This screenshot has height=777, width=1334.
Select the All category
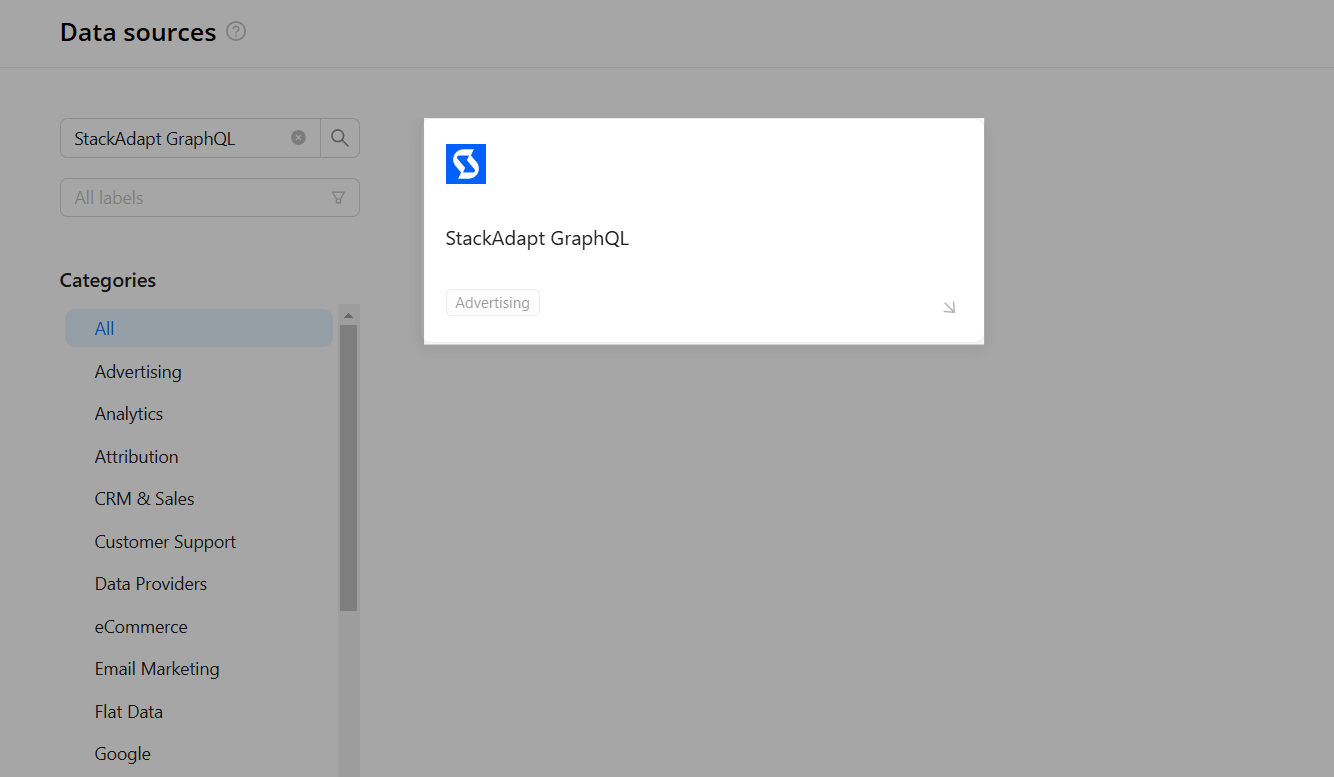[199, 328]
